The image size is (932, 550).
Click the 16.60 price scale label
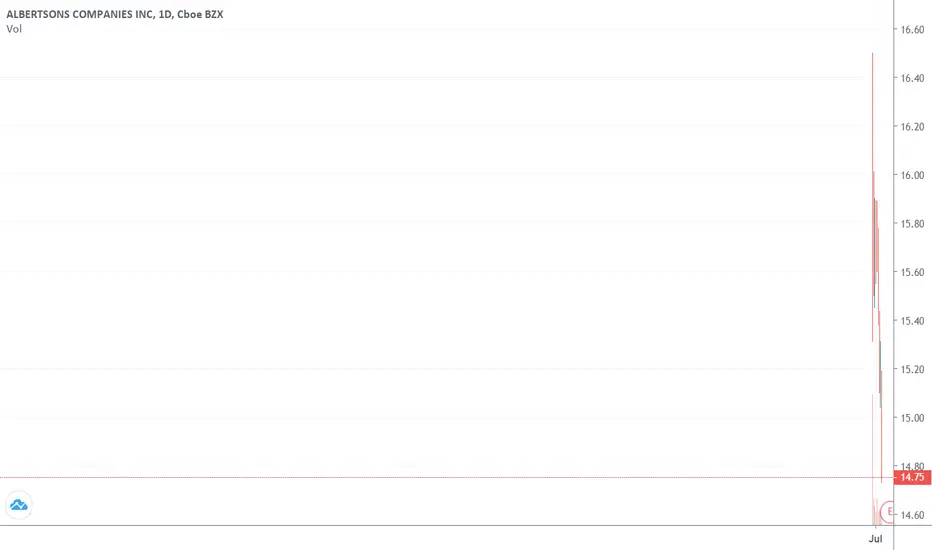click(x=912, y=30)
